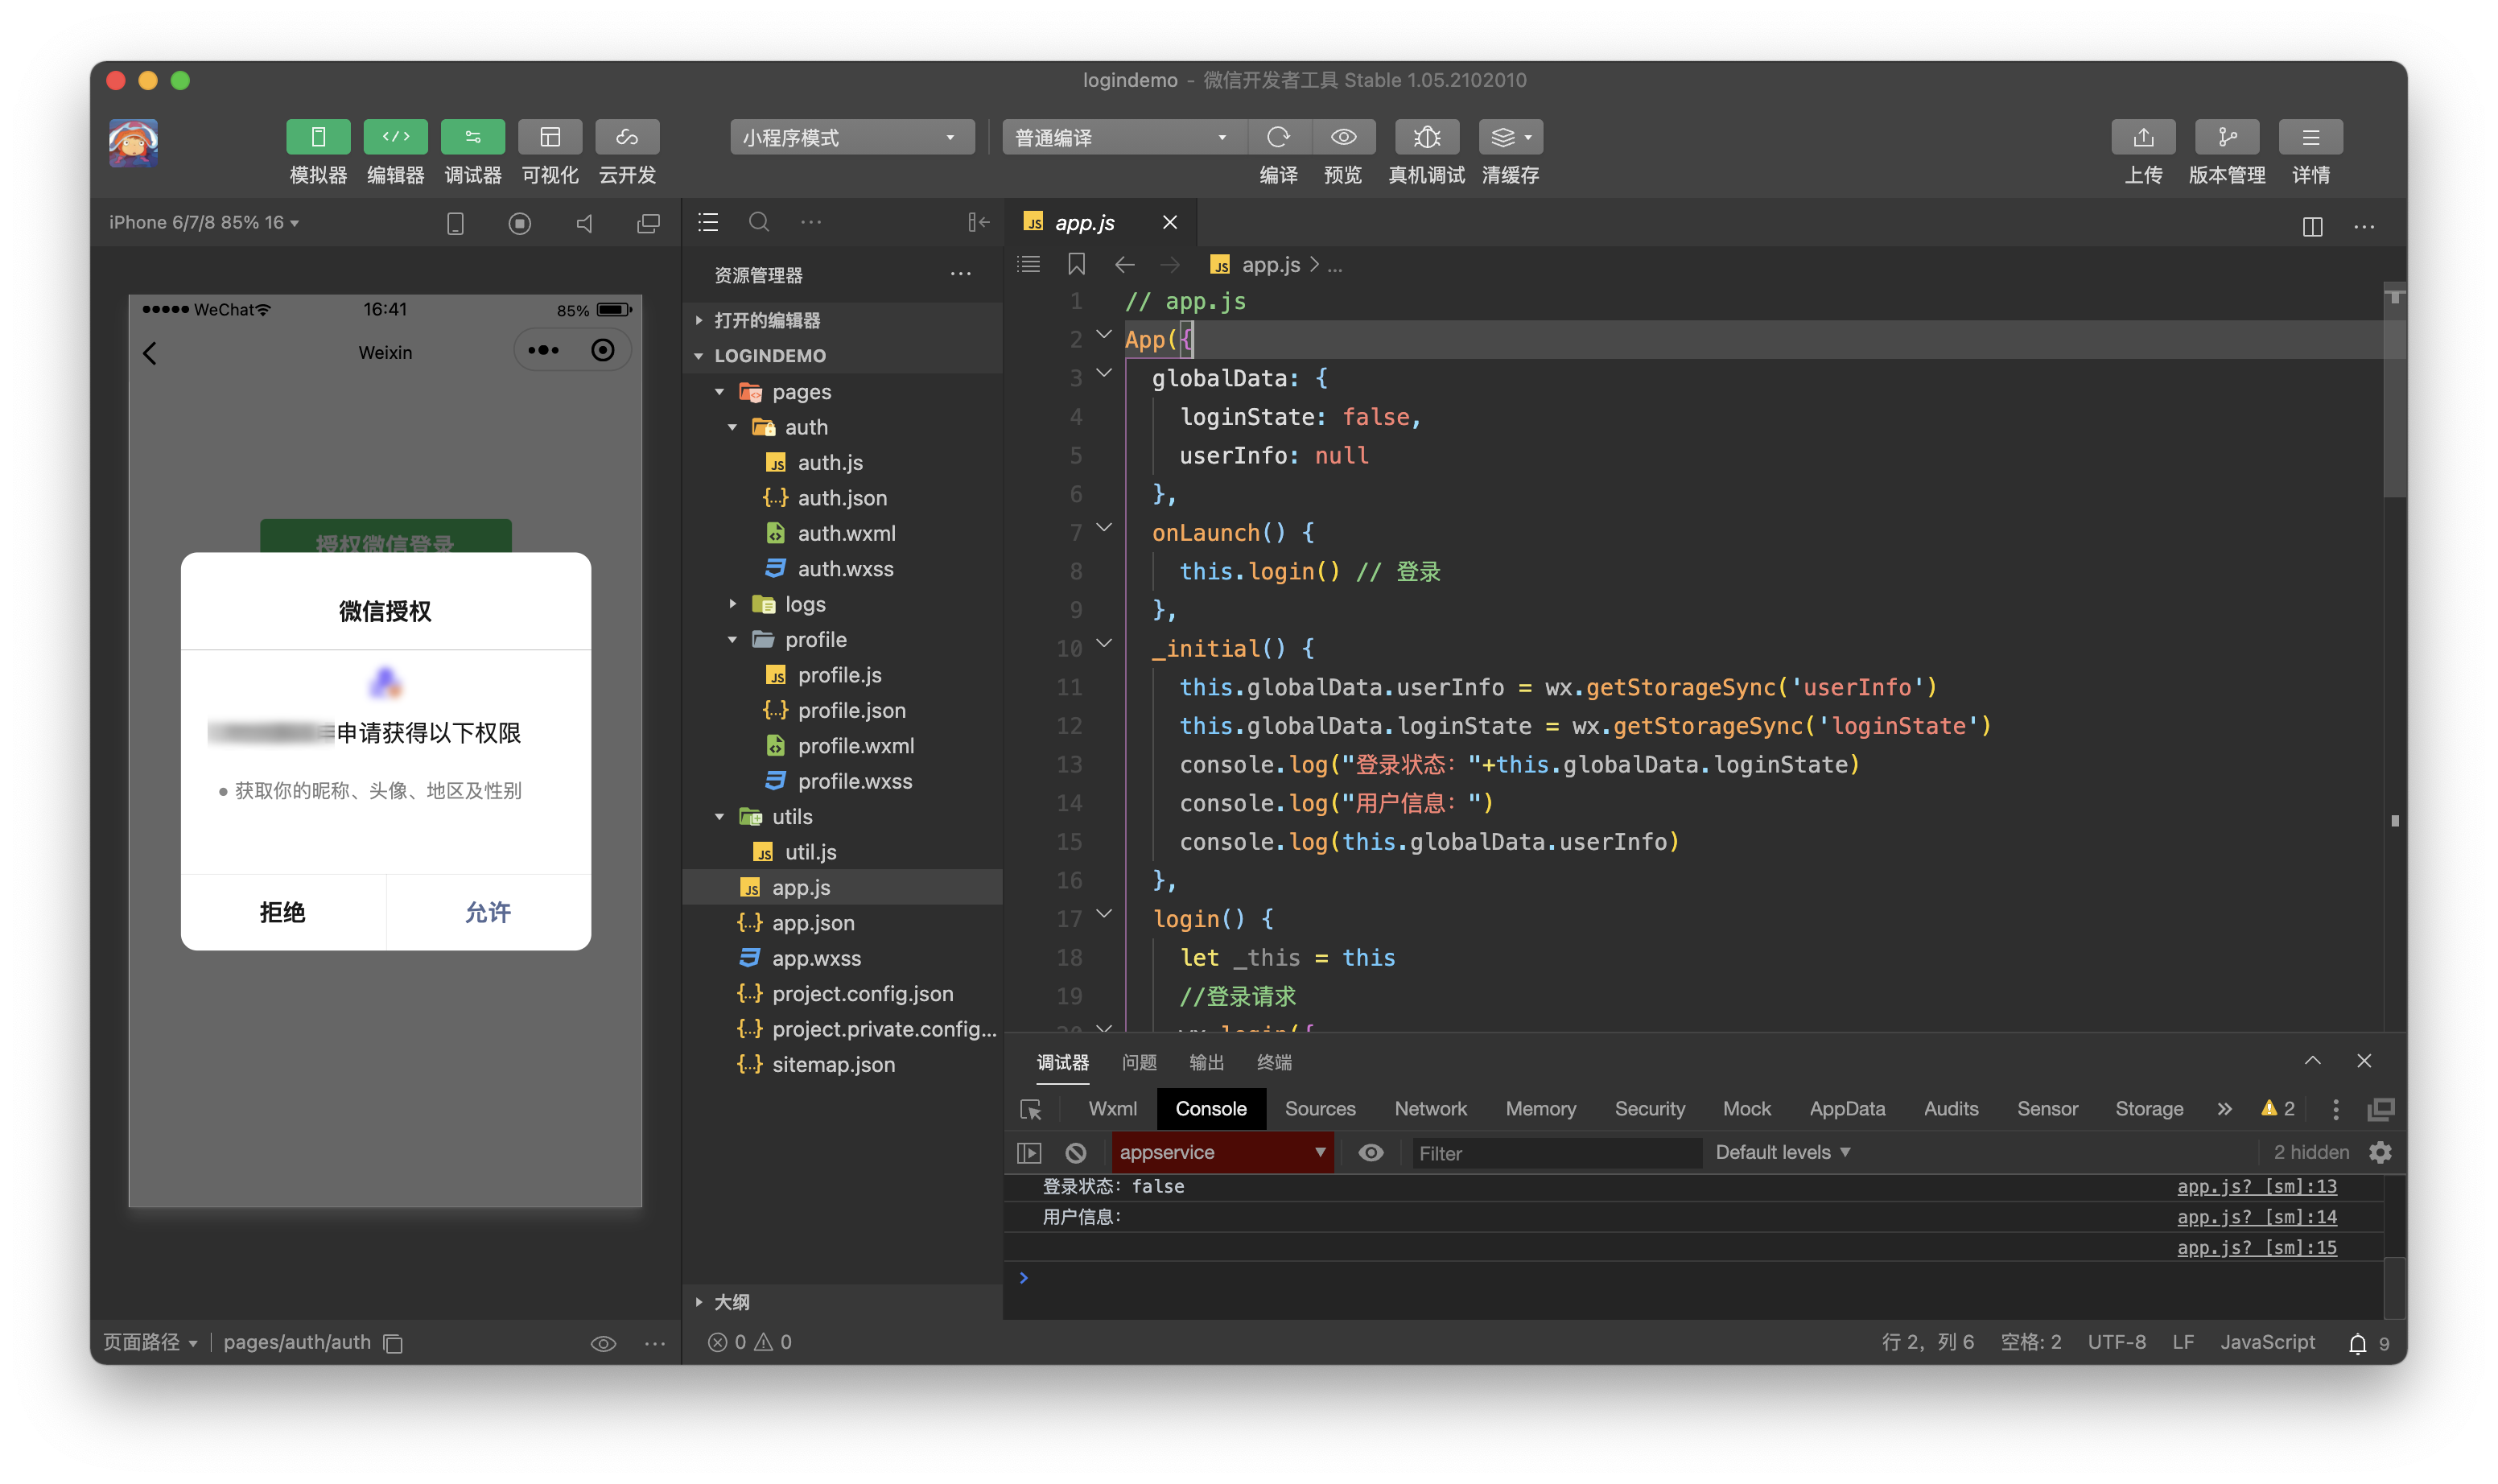2498x1484 pixels.
Task: Click the Preview (预览) eye icon
Action: [x=1343, y=137]
